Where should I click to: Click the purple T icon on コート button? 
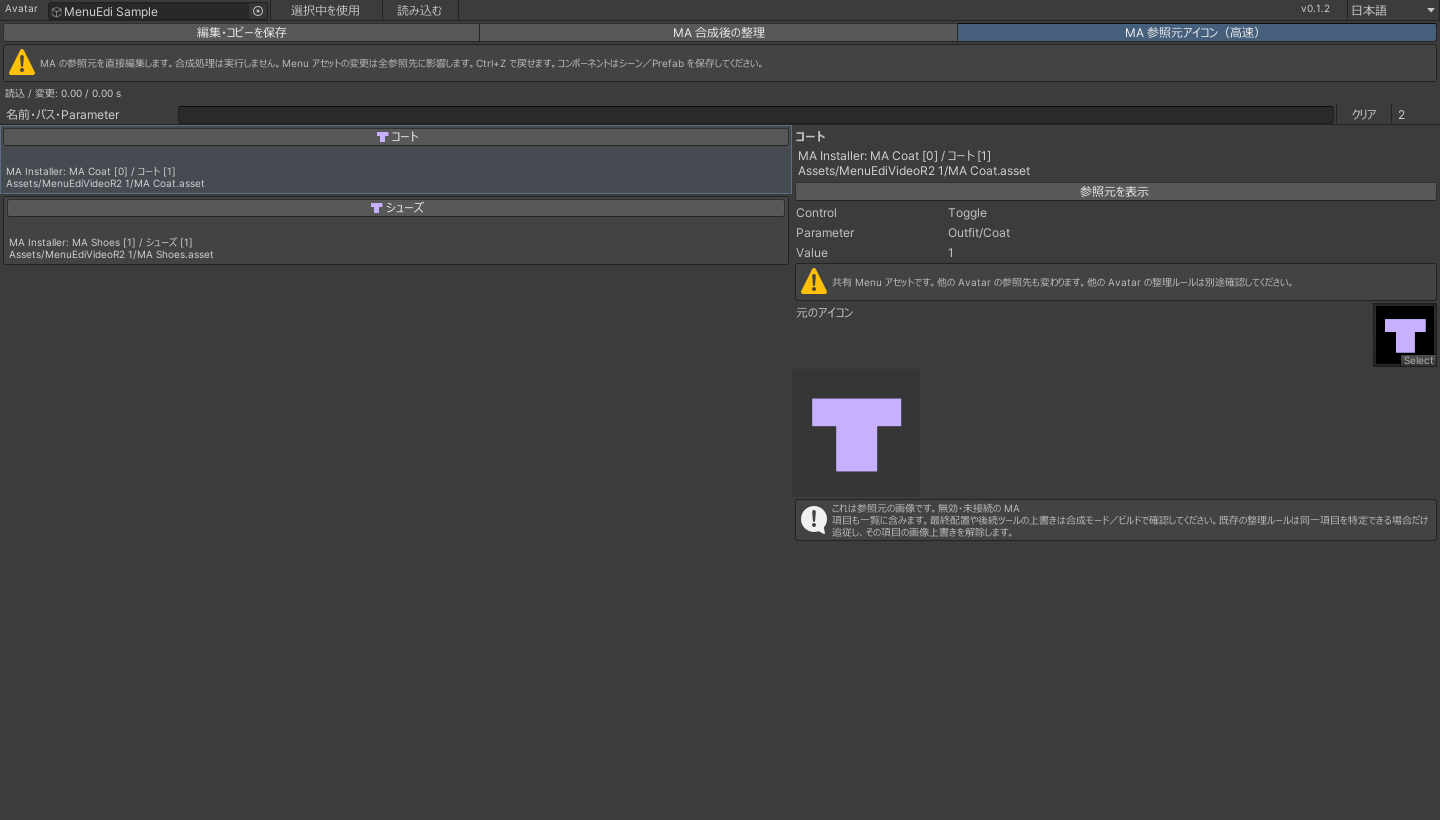382,137
